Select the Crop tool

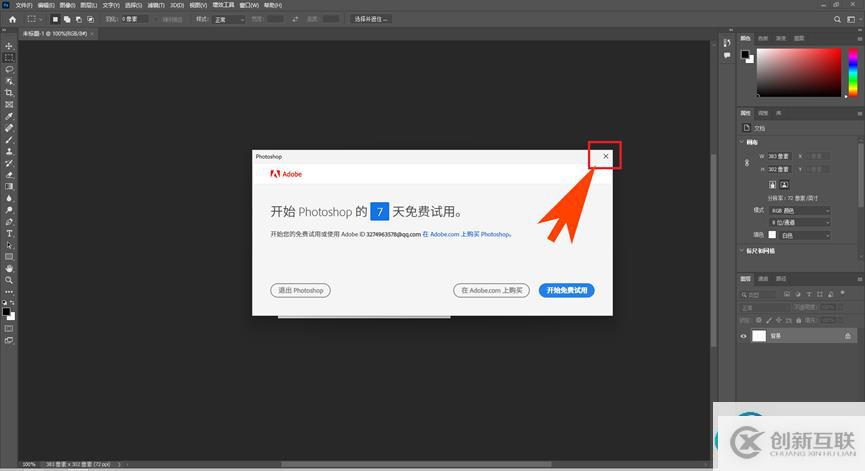click(x=9, y=93)
